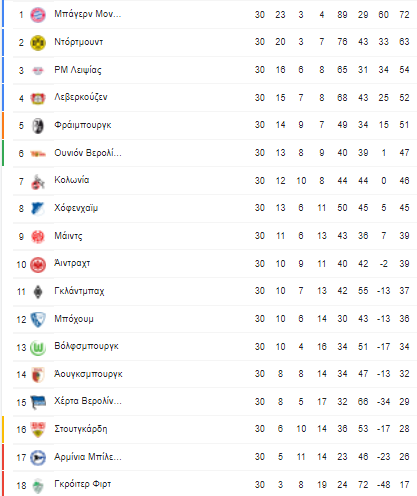The width and height of the screenshot is (417, 496).
Task: Click the Wolfsburg green W logo
Action: 38,348
